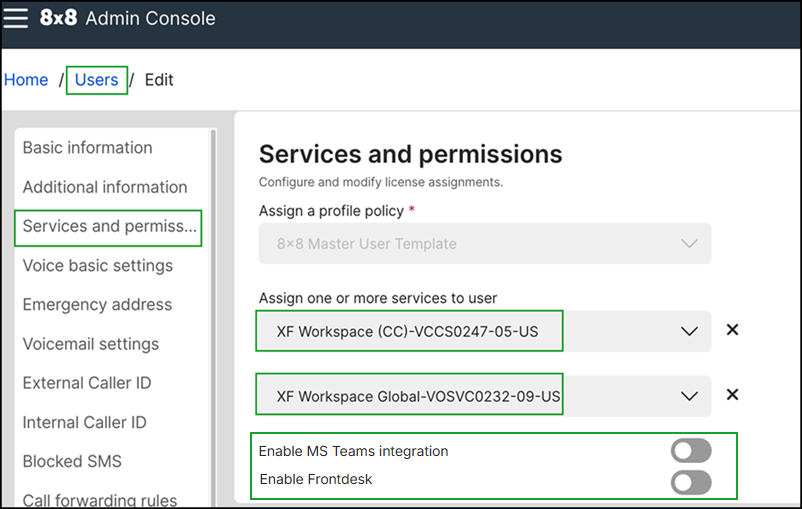Enable MS Teams integration toggle
Viewport: 802px width, 509px height.
tap(691, 451)
